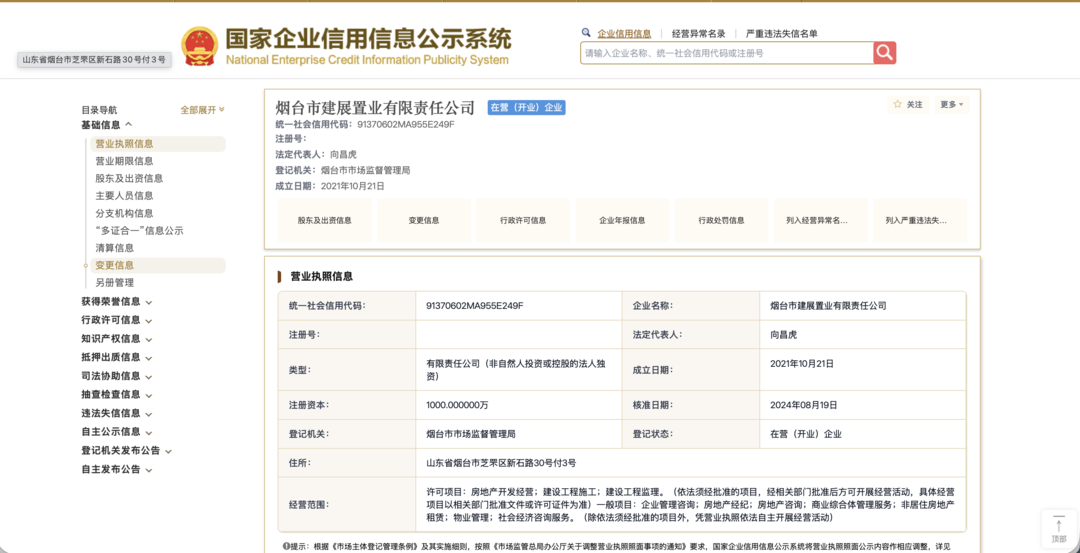Click the 在营（开业）企业 status badge
Image resolution: width=1080 pixels, height=553 pixels.
[x=526, y=107]
